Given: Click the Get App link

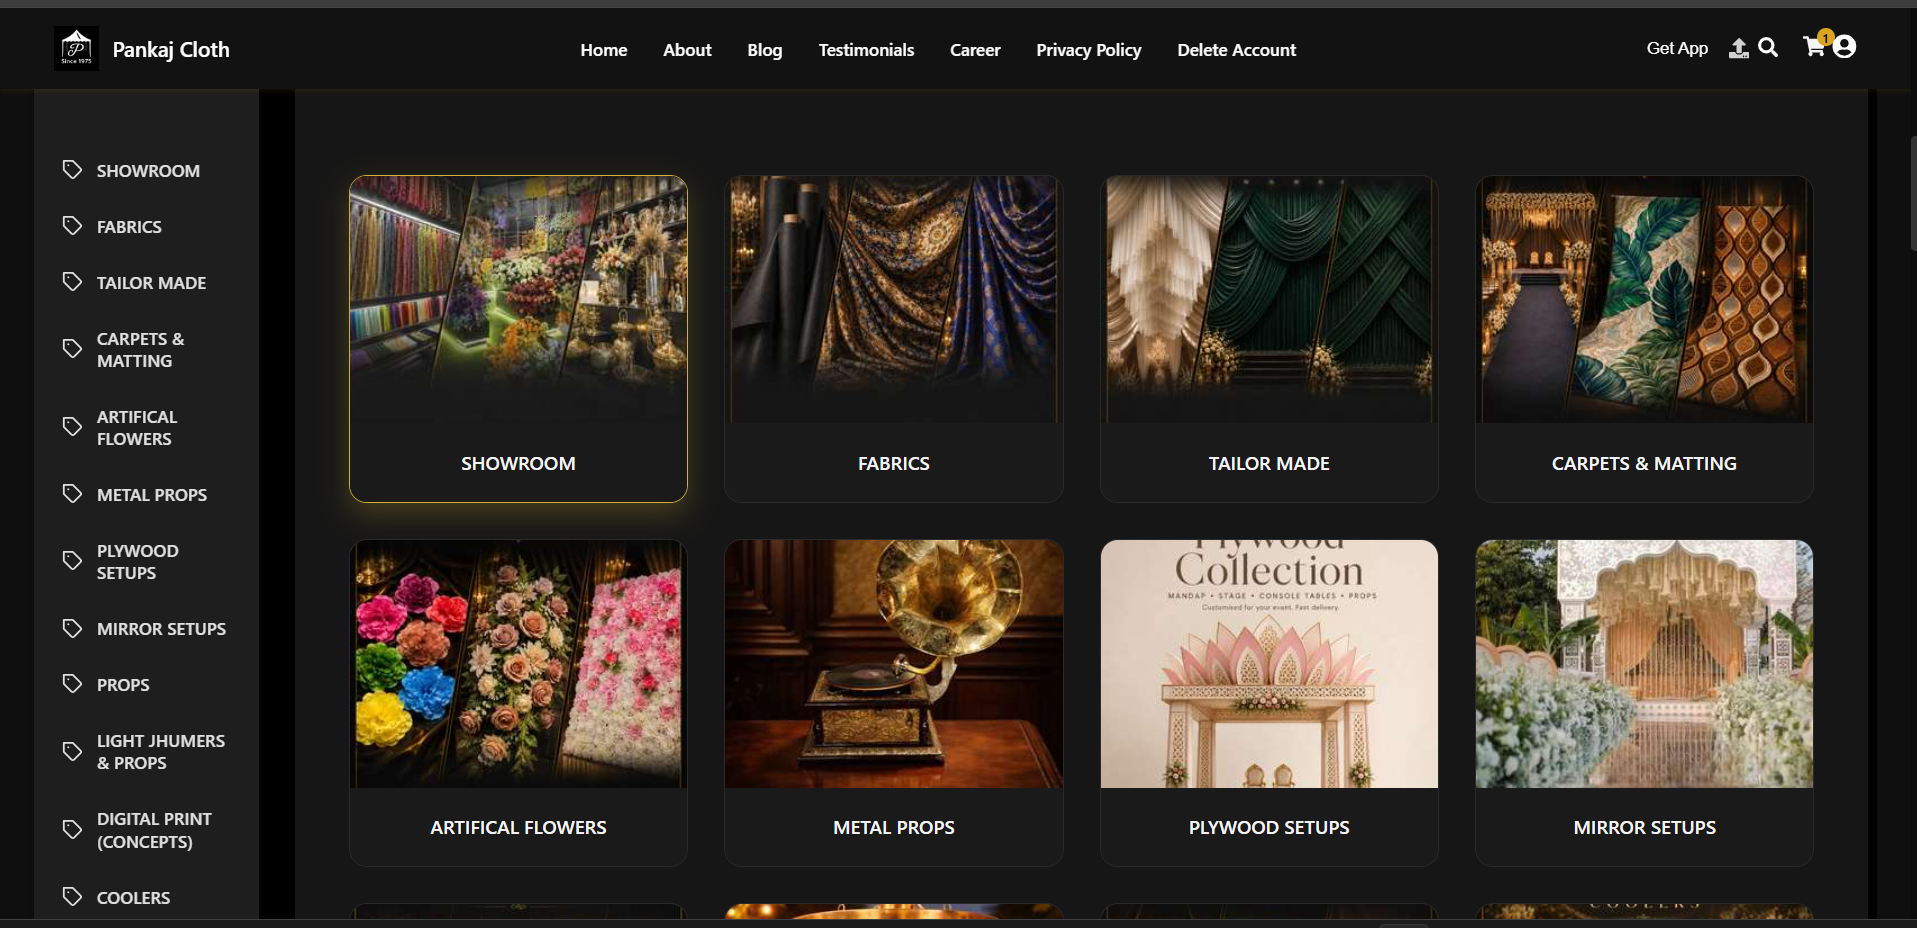Looking at the screenshot, I should tap(1677, 48).
